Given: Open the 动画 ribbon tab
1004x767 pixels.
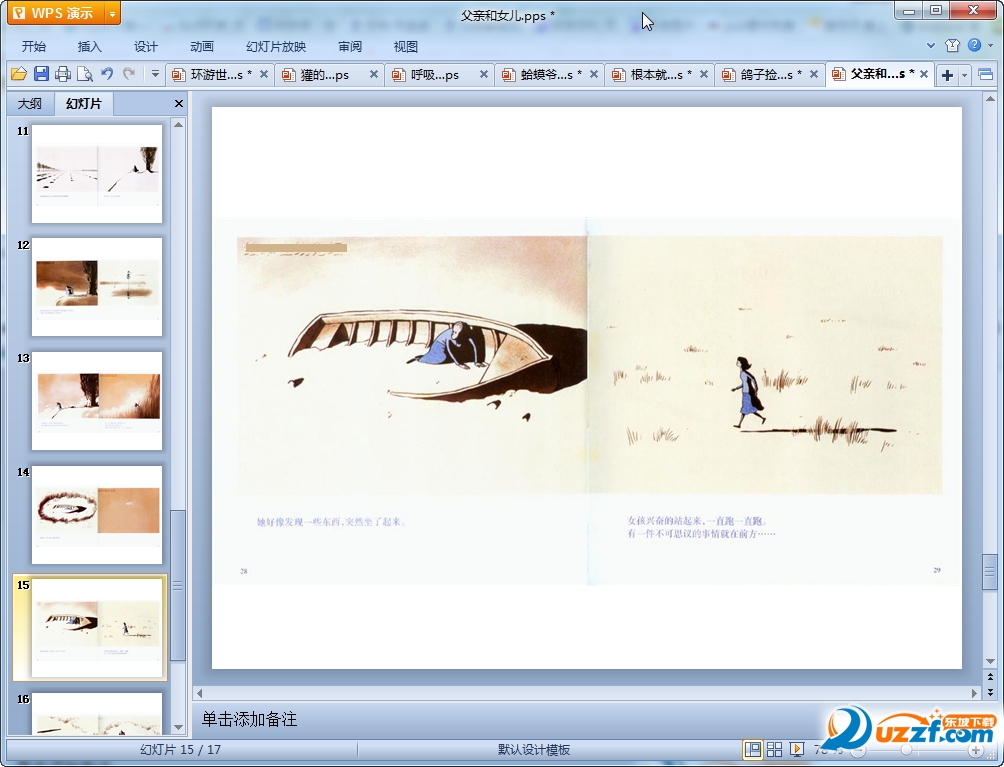Looking at the screenshot, I should coord(202,47).
